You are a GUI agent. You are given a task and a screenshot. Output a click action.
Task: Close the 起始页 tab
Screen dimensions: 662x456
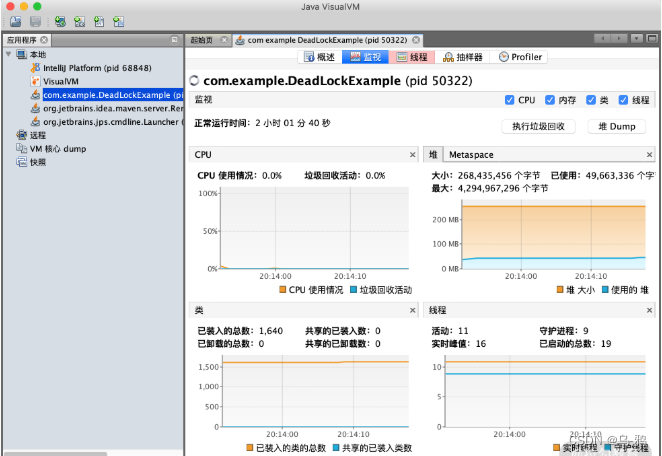point(224,40)
